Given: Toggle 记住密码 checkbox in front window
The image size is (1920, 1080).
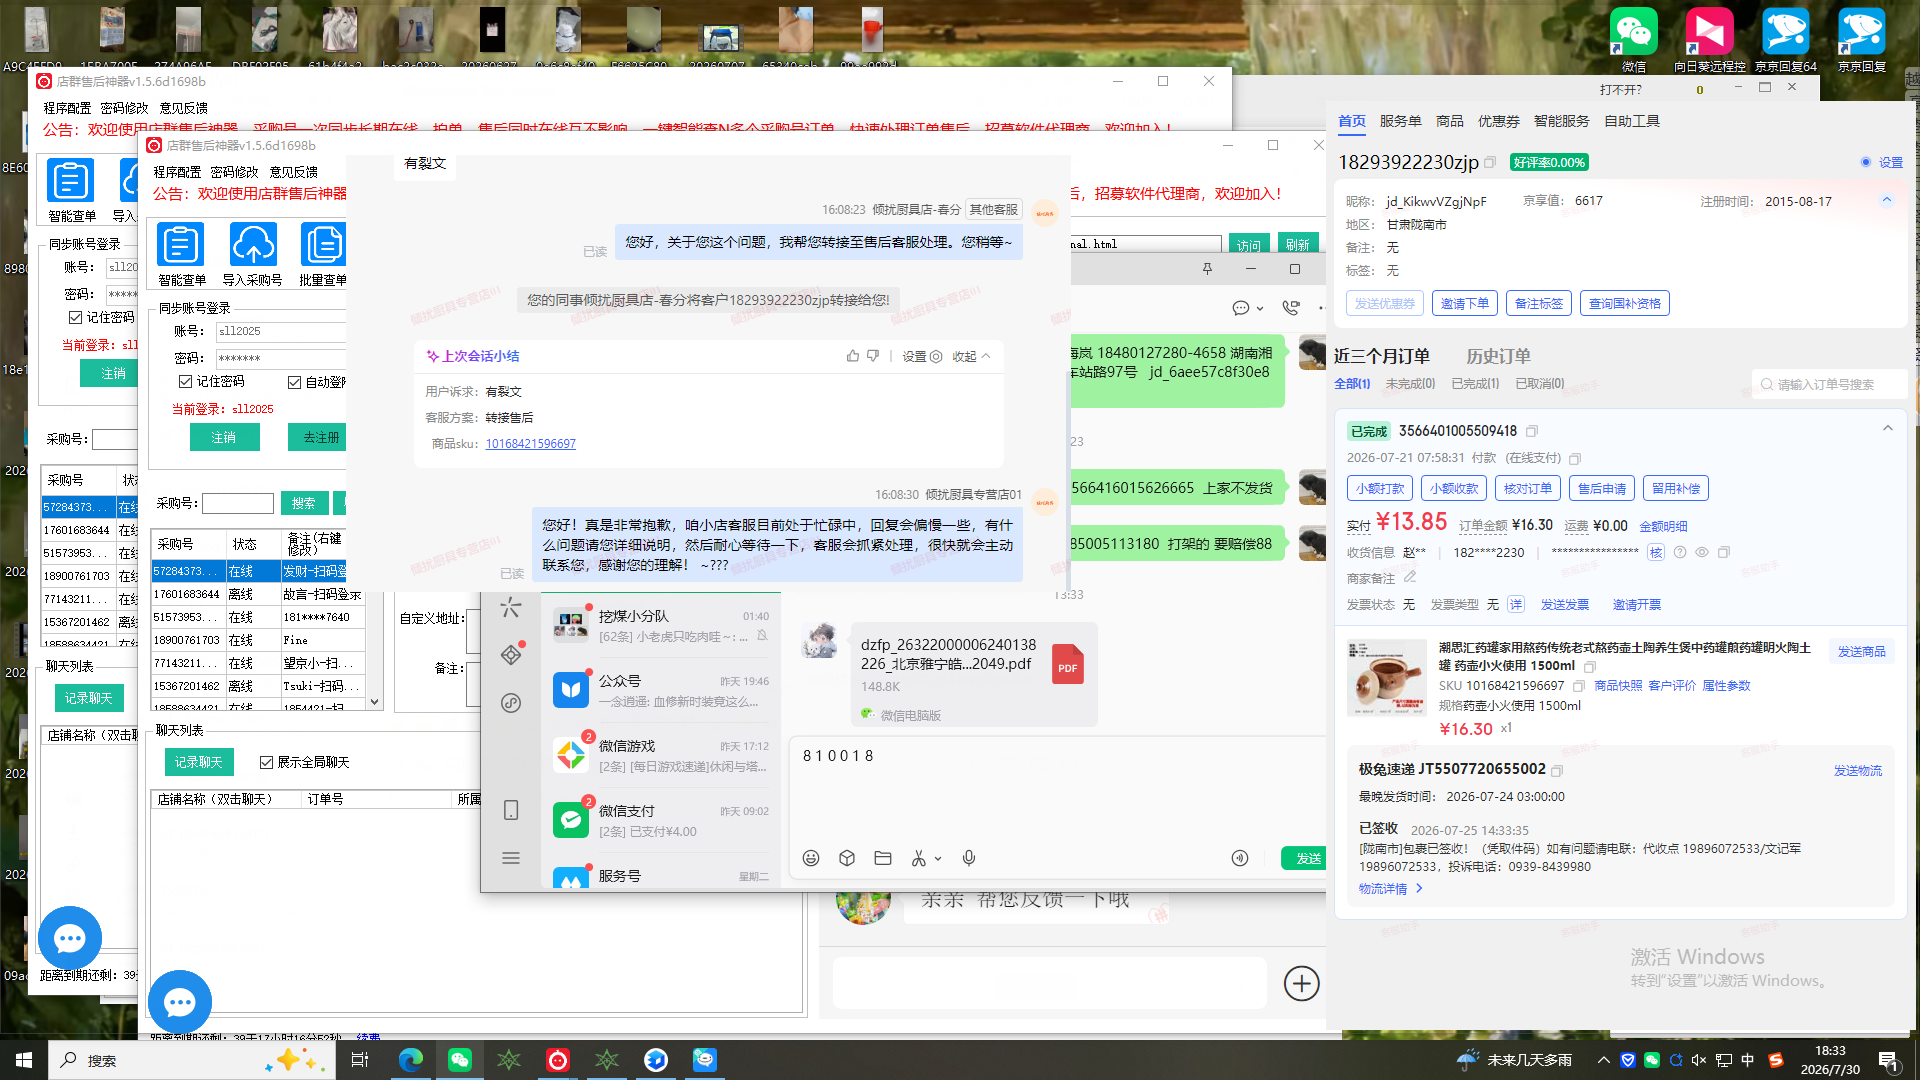Looking at the screenshot, I should click(186, 381).
